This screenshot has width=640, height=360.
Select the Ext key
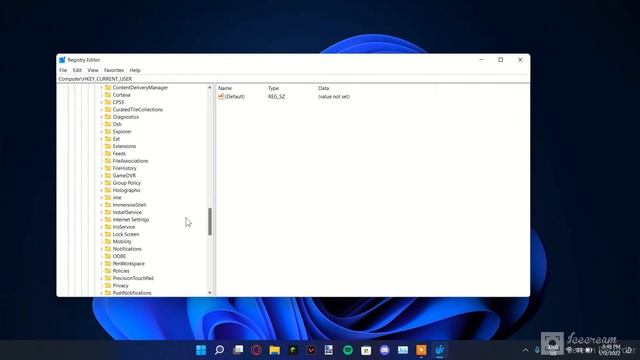point(116,139)
